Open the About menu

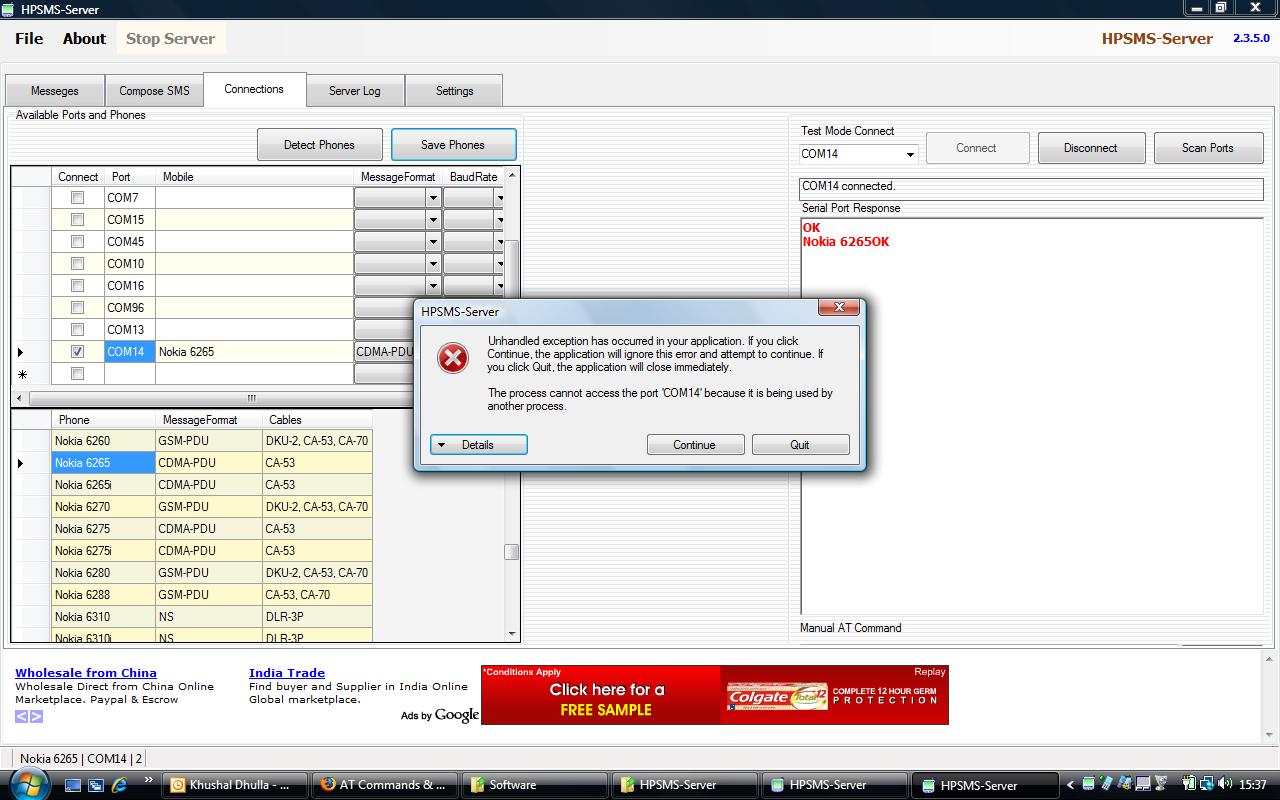click(84, 38)
